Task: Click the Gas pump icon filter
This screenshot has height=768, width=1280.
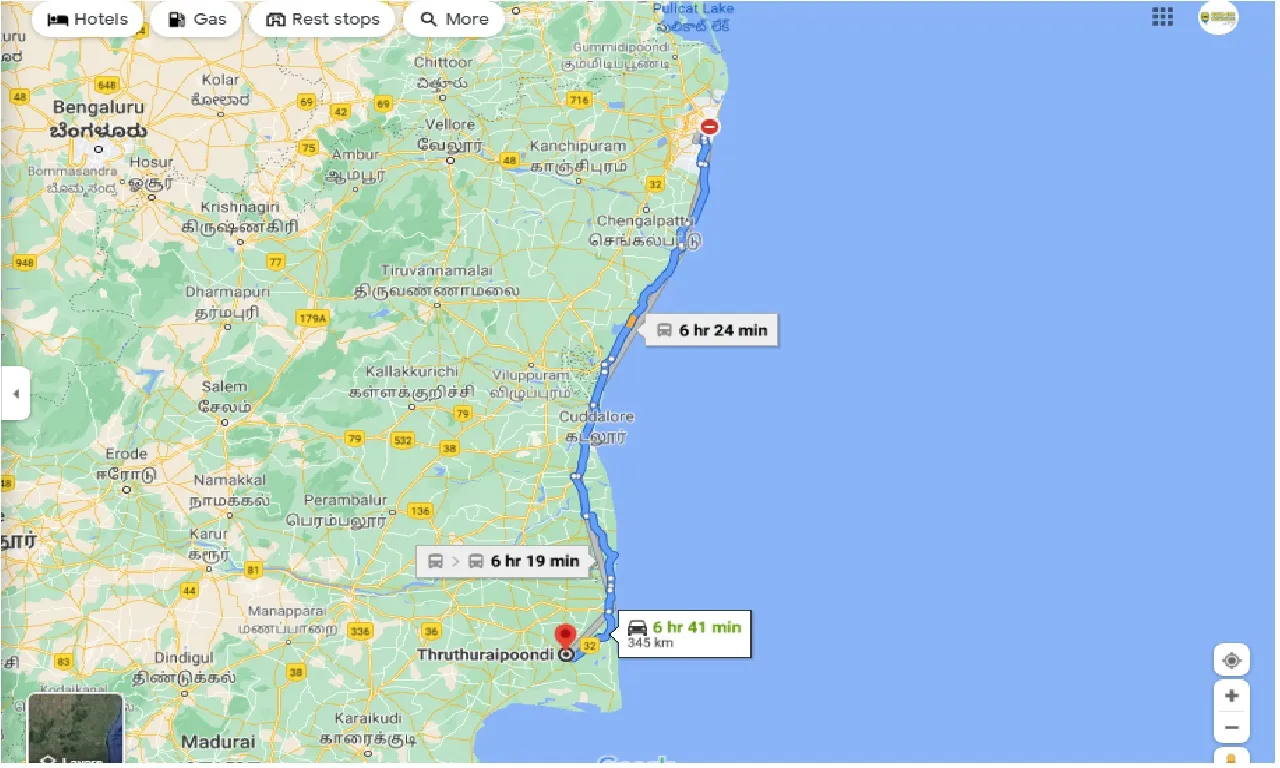Action: 178,18
